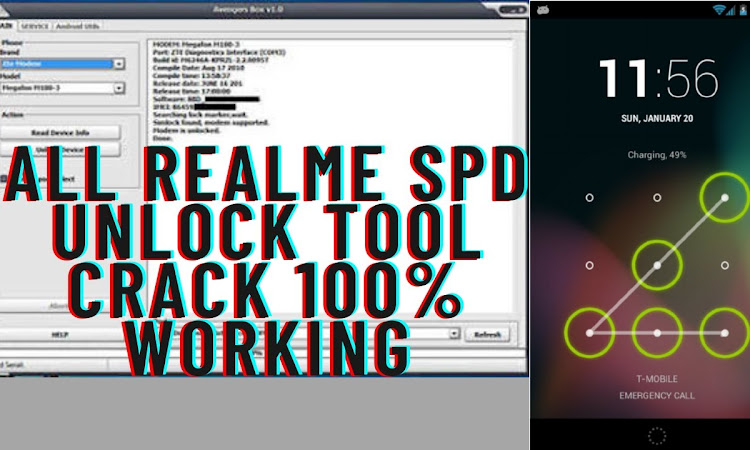Open the Model dropdown arrow
This screenshot has height=450, width=750.
tap(119, 88)
